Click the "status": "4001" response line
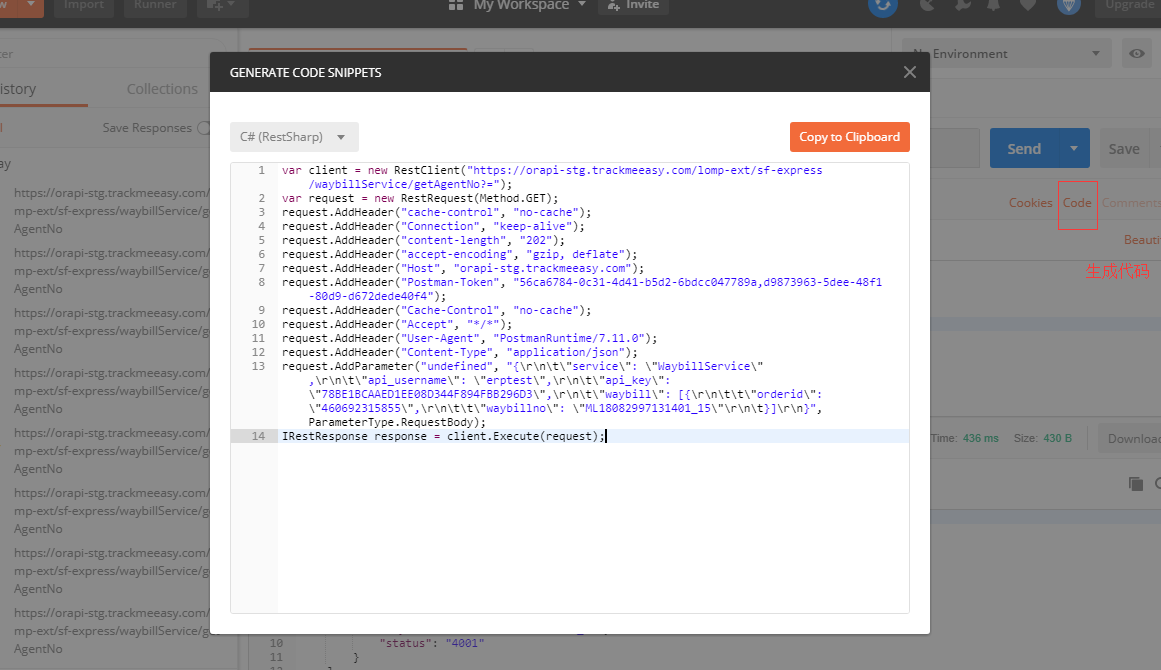 pos(432,643)
